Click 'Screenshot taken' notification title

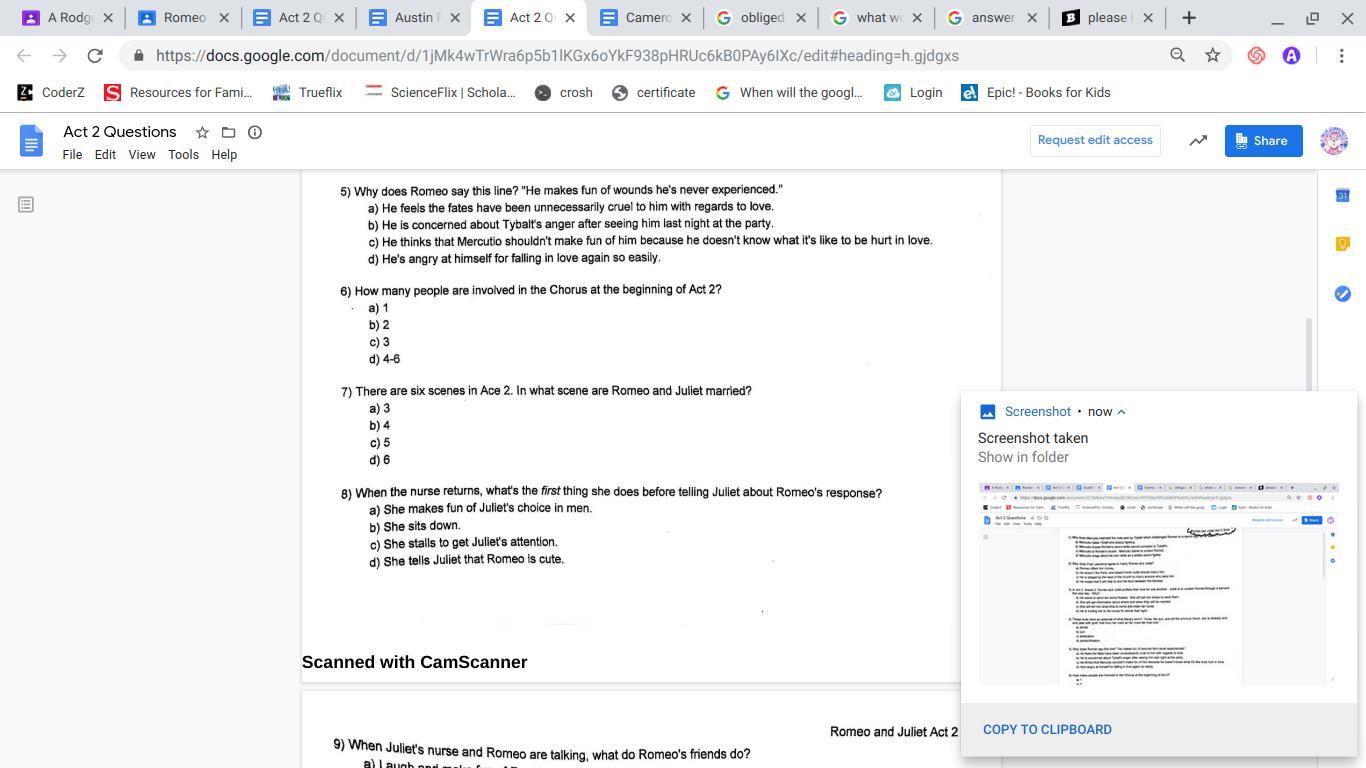coord(1033,438)
